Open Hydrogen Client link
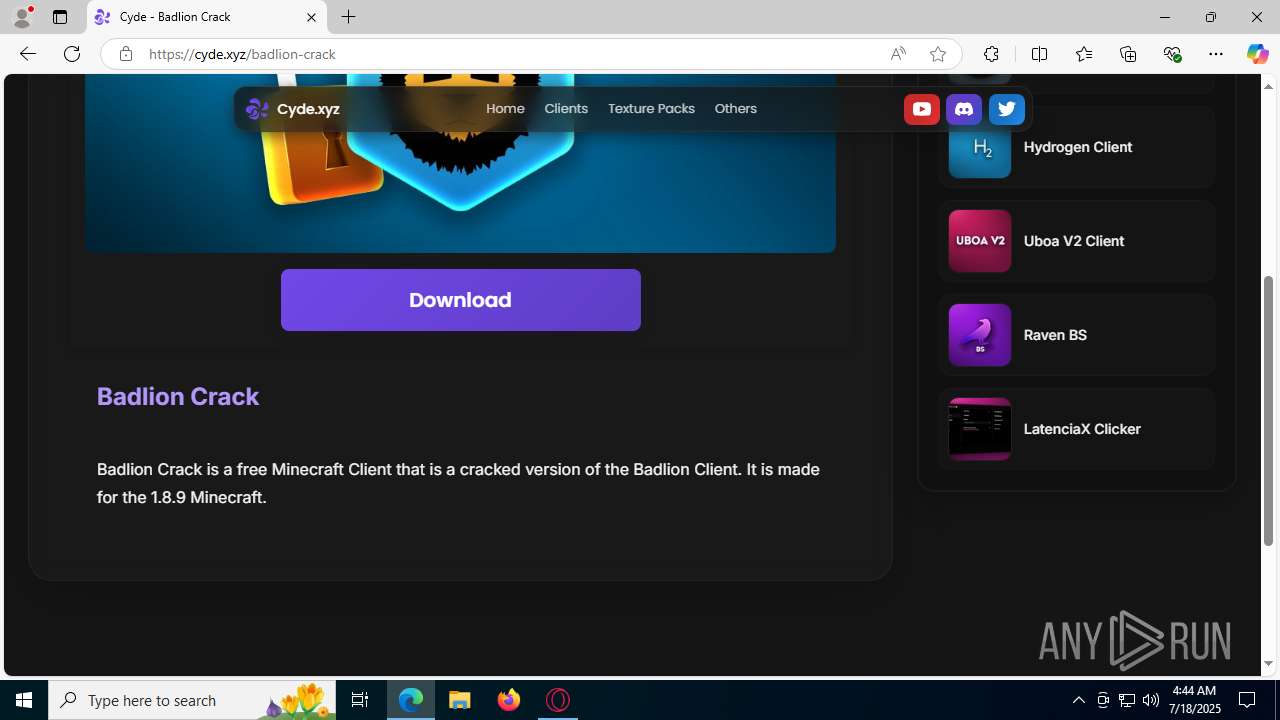This screenshot has width=1280, height=720. [x=1078, y=147]
